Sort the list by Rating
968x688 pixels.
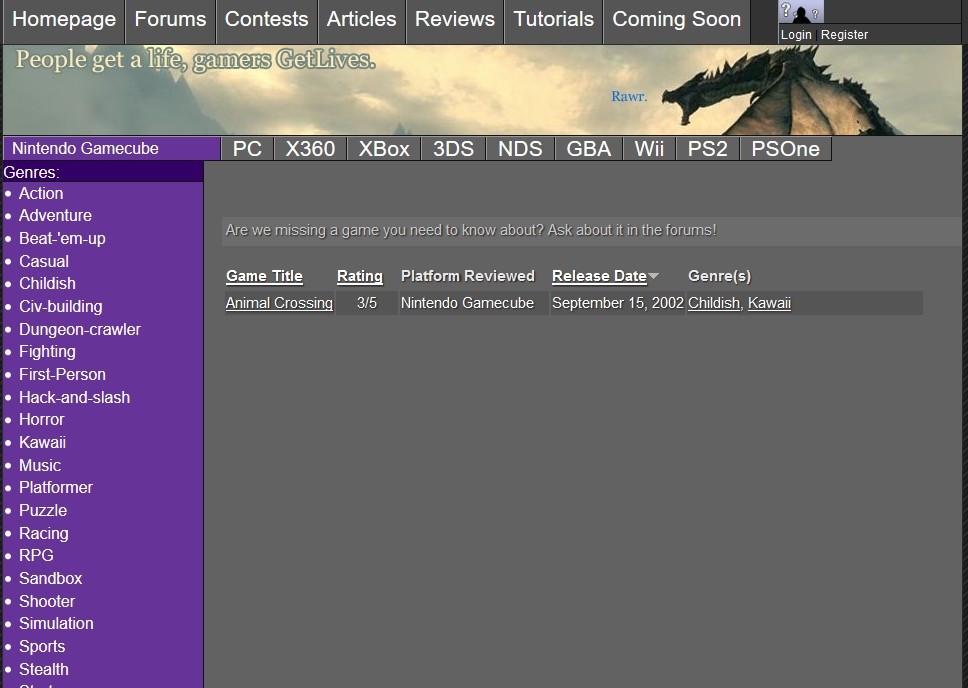359,276
